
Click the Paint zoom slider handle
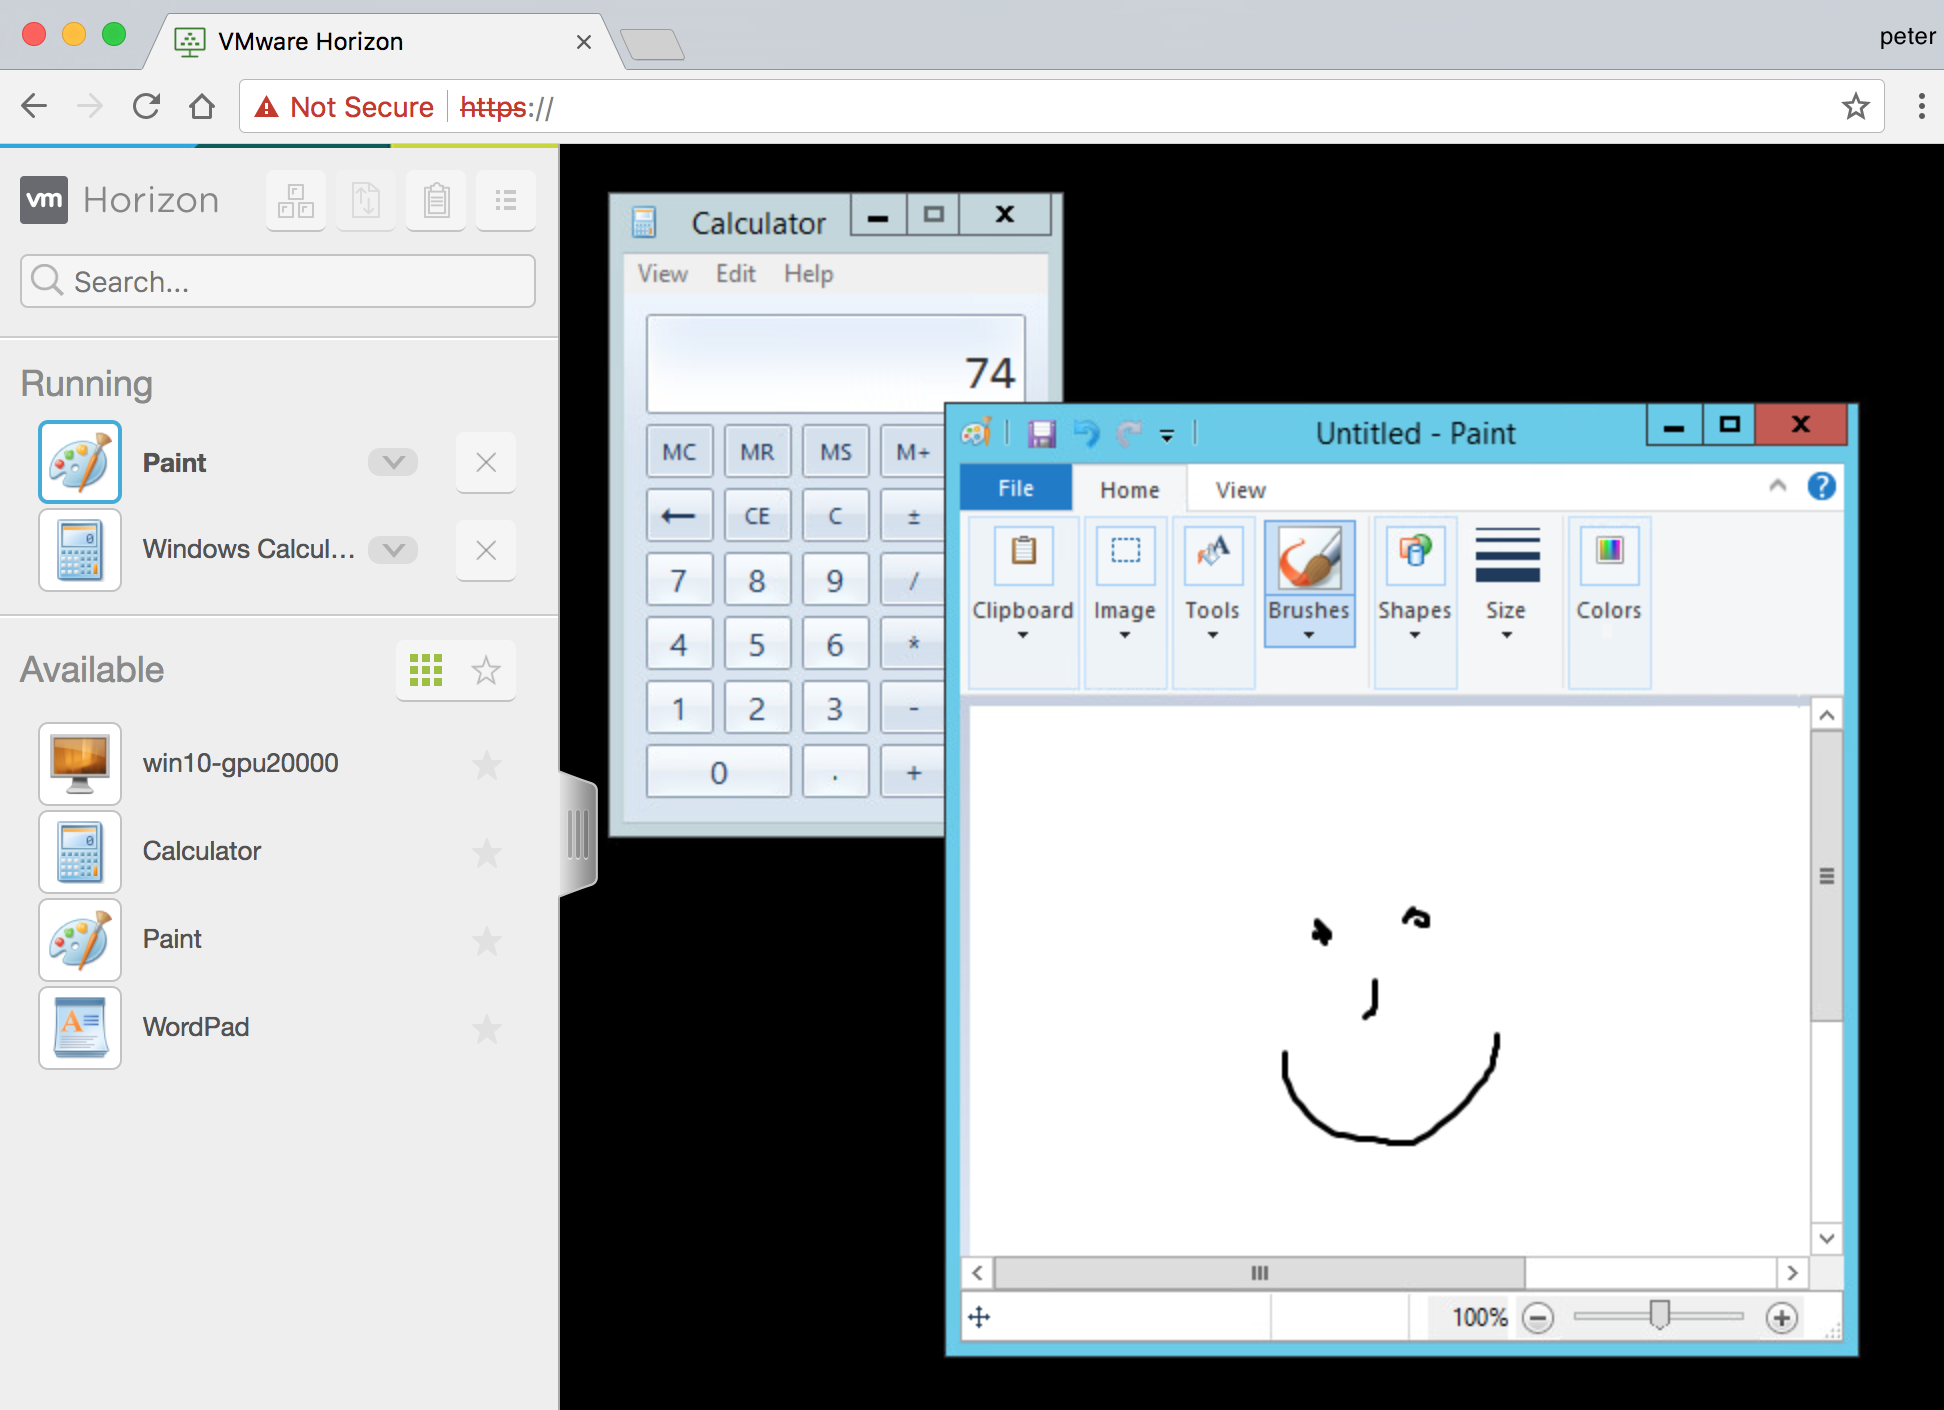(1660, 1315)
